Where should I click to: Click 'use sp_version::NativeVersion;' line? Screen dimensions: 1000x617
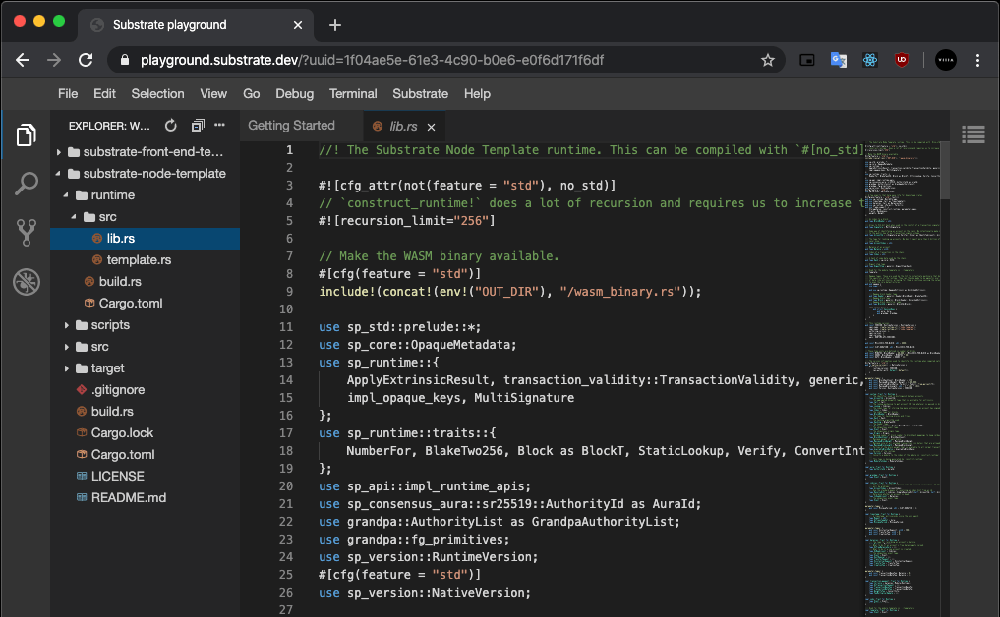425,593
